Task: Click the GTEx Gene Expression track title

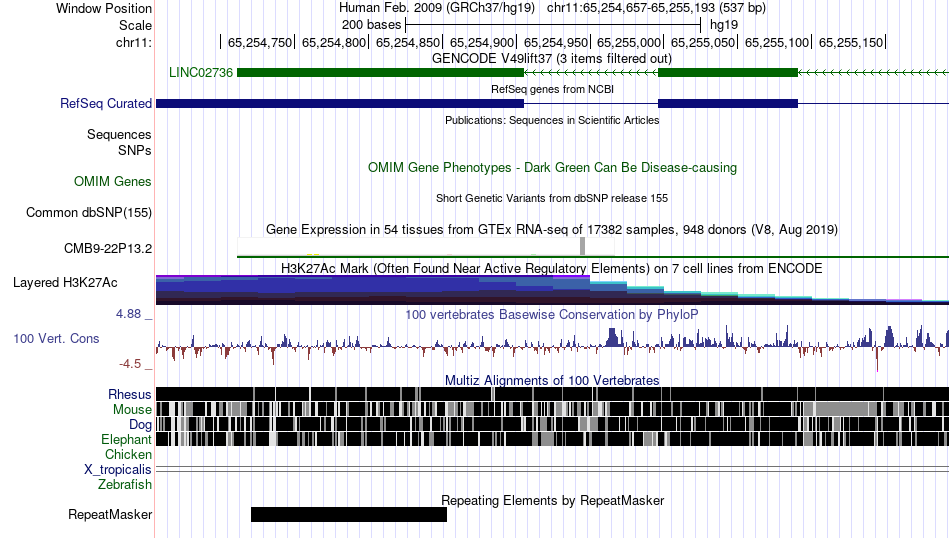Action: 552,230
